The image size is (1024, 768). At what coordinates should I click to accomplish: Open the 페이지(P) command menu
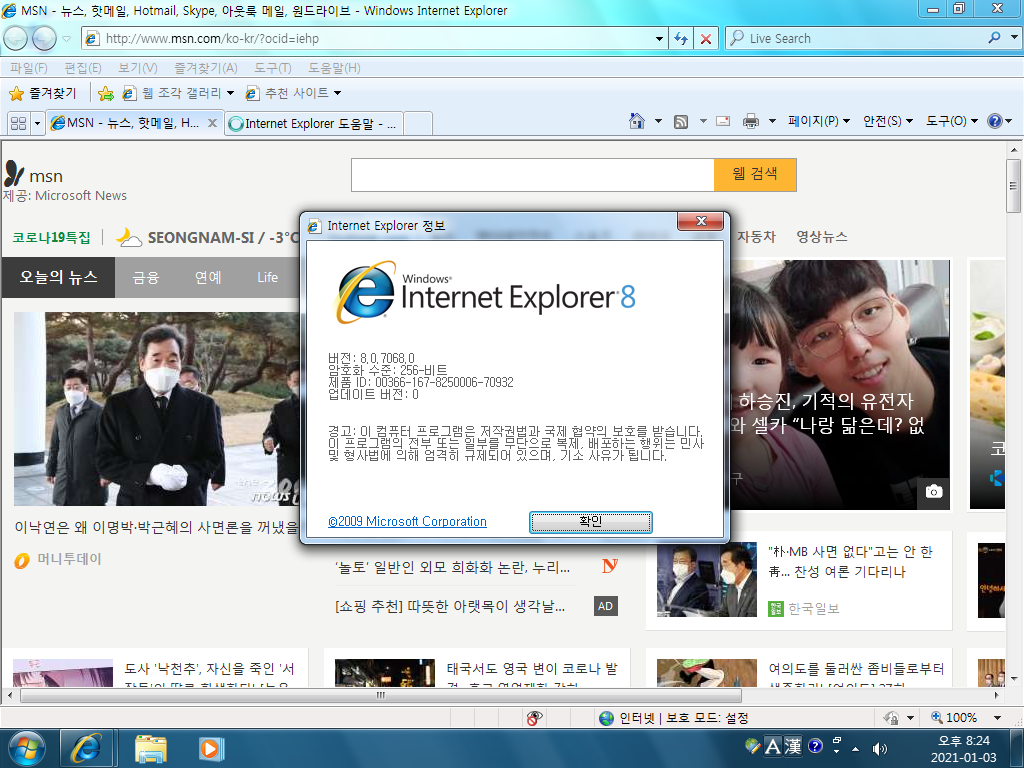[819, 121]
